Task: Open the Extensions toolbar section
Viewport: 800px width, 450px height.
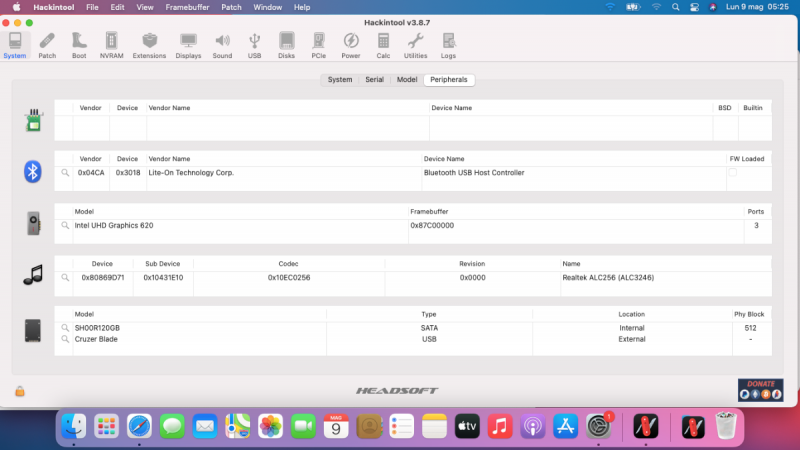Action: point(149,45)
